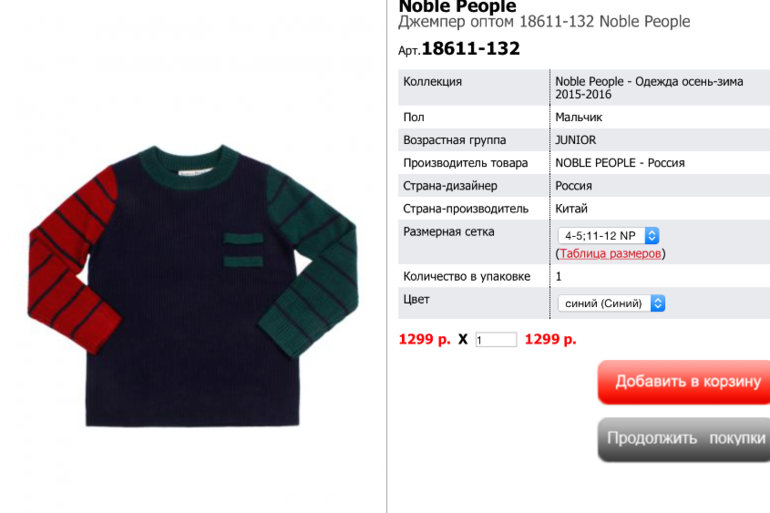Open the size grid dropdown 4-5;11-12 NP
Screen dimensions: 770x513
pyautogui.click(x=608, y=236)
